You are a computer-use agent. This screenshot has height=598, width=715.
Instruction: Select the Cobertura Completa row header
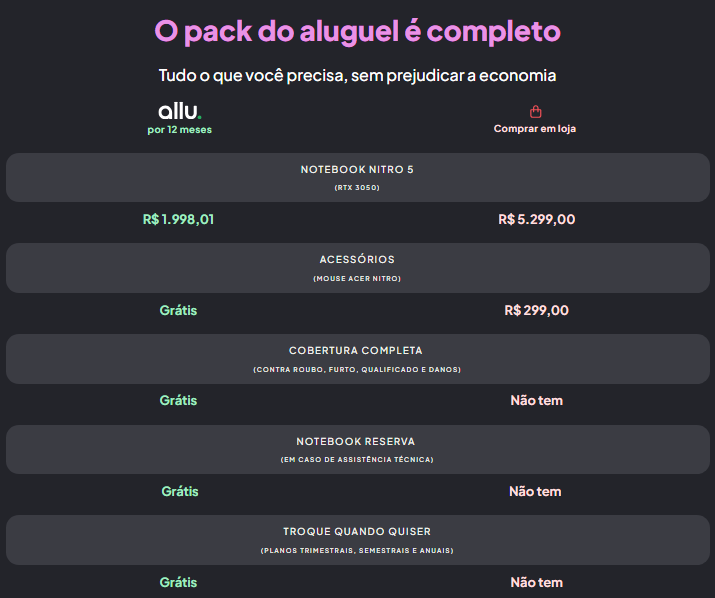tap(357, 358)
